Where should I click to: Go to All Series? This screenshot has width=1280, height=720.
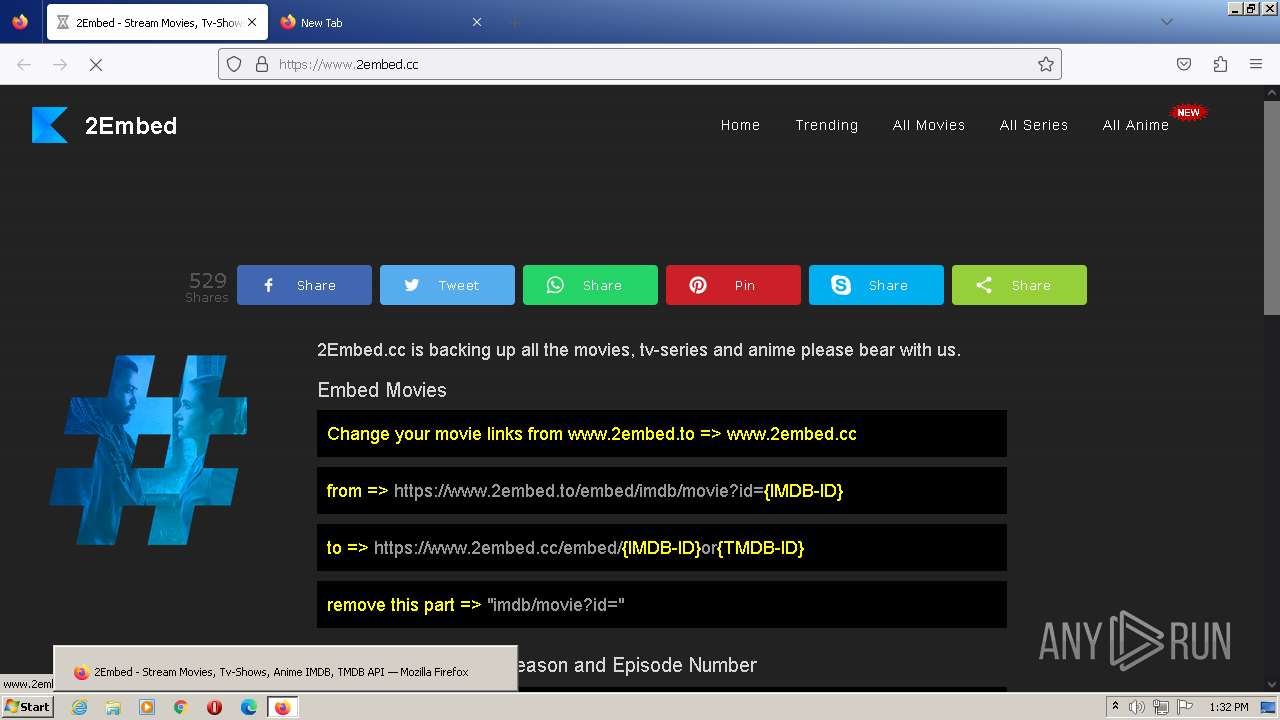(x=1033, y=125)
